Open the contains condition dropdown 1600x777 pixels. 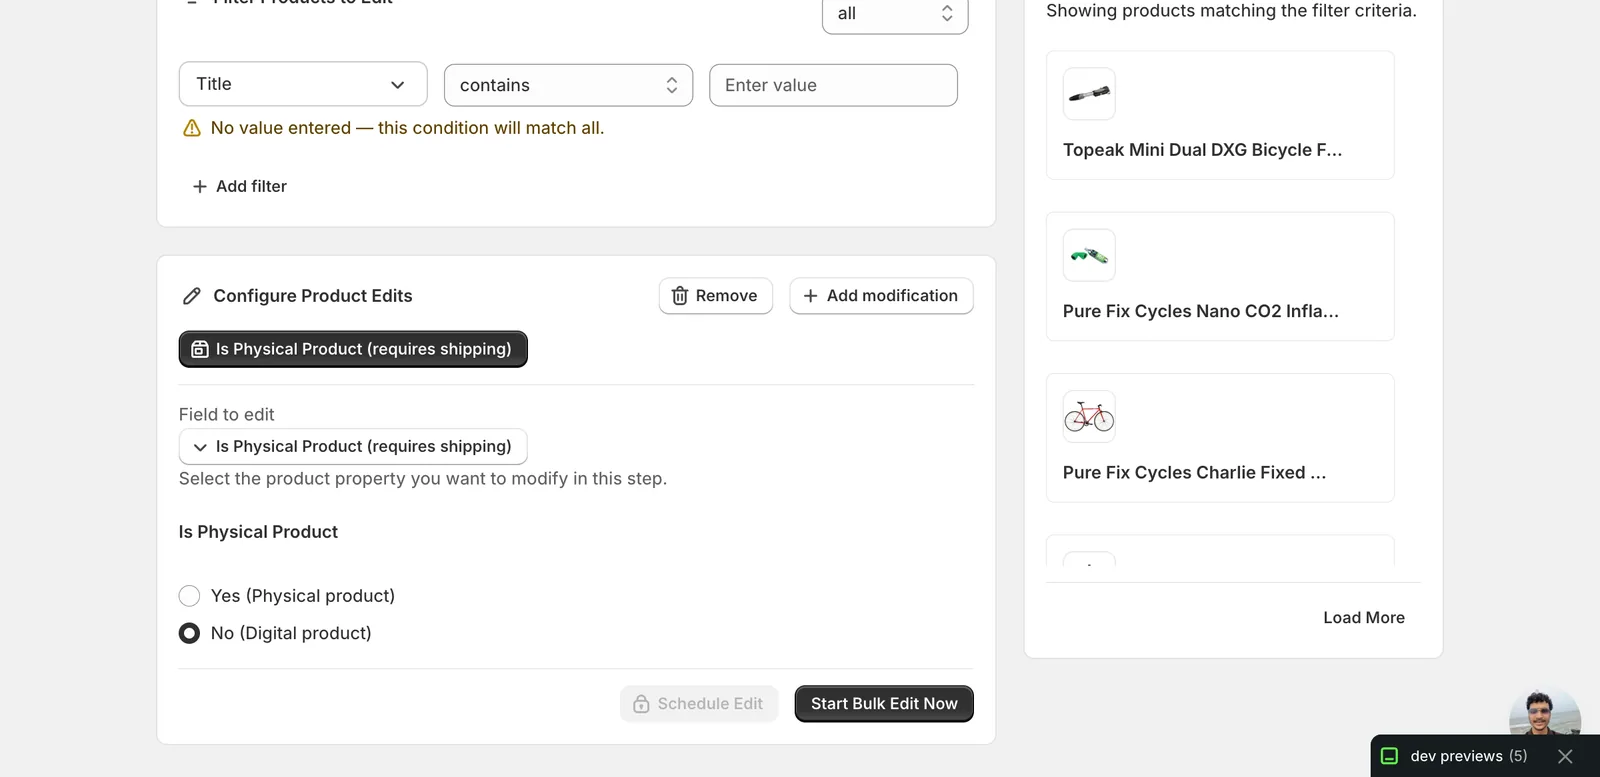tap(568, 85)
